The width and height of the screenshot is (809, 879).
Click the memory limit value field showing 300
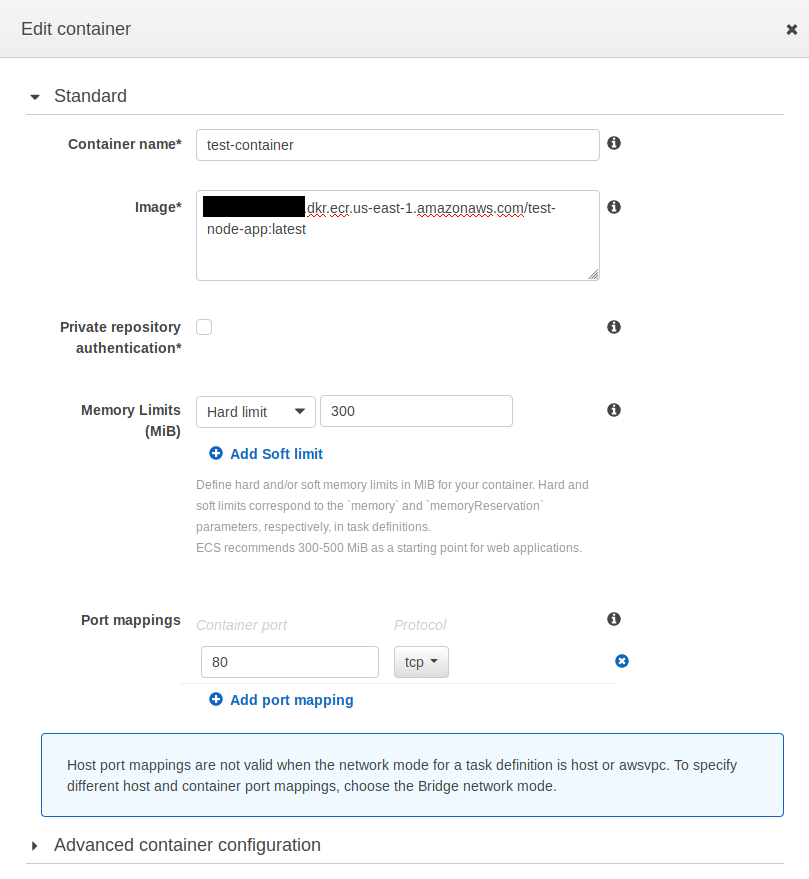(415, 412)
